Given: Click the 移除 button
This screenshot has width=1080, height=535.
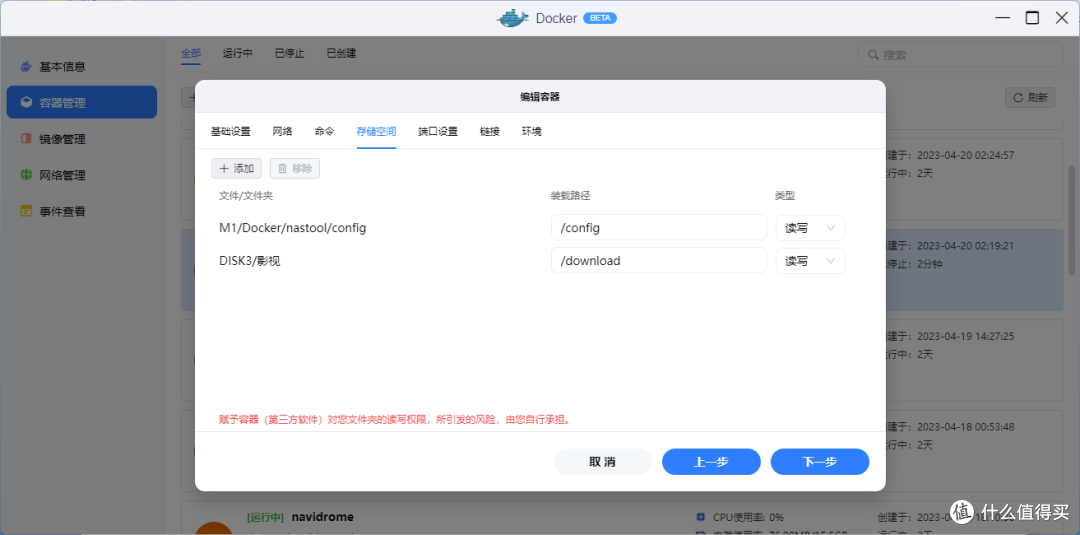Looking at the screenshot, I should [x=295, y=168].
